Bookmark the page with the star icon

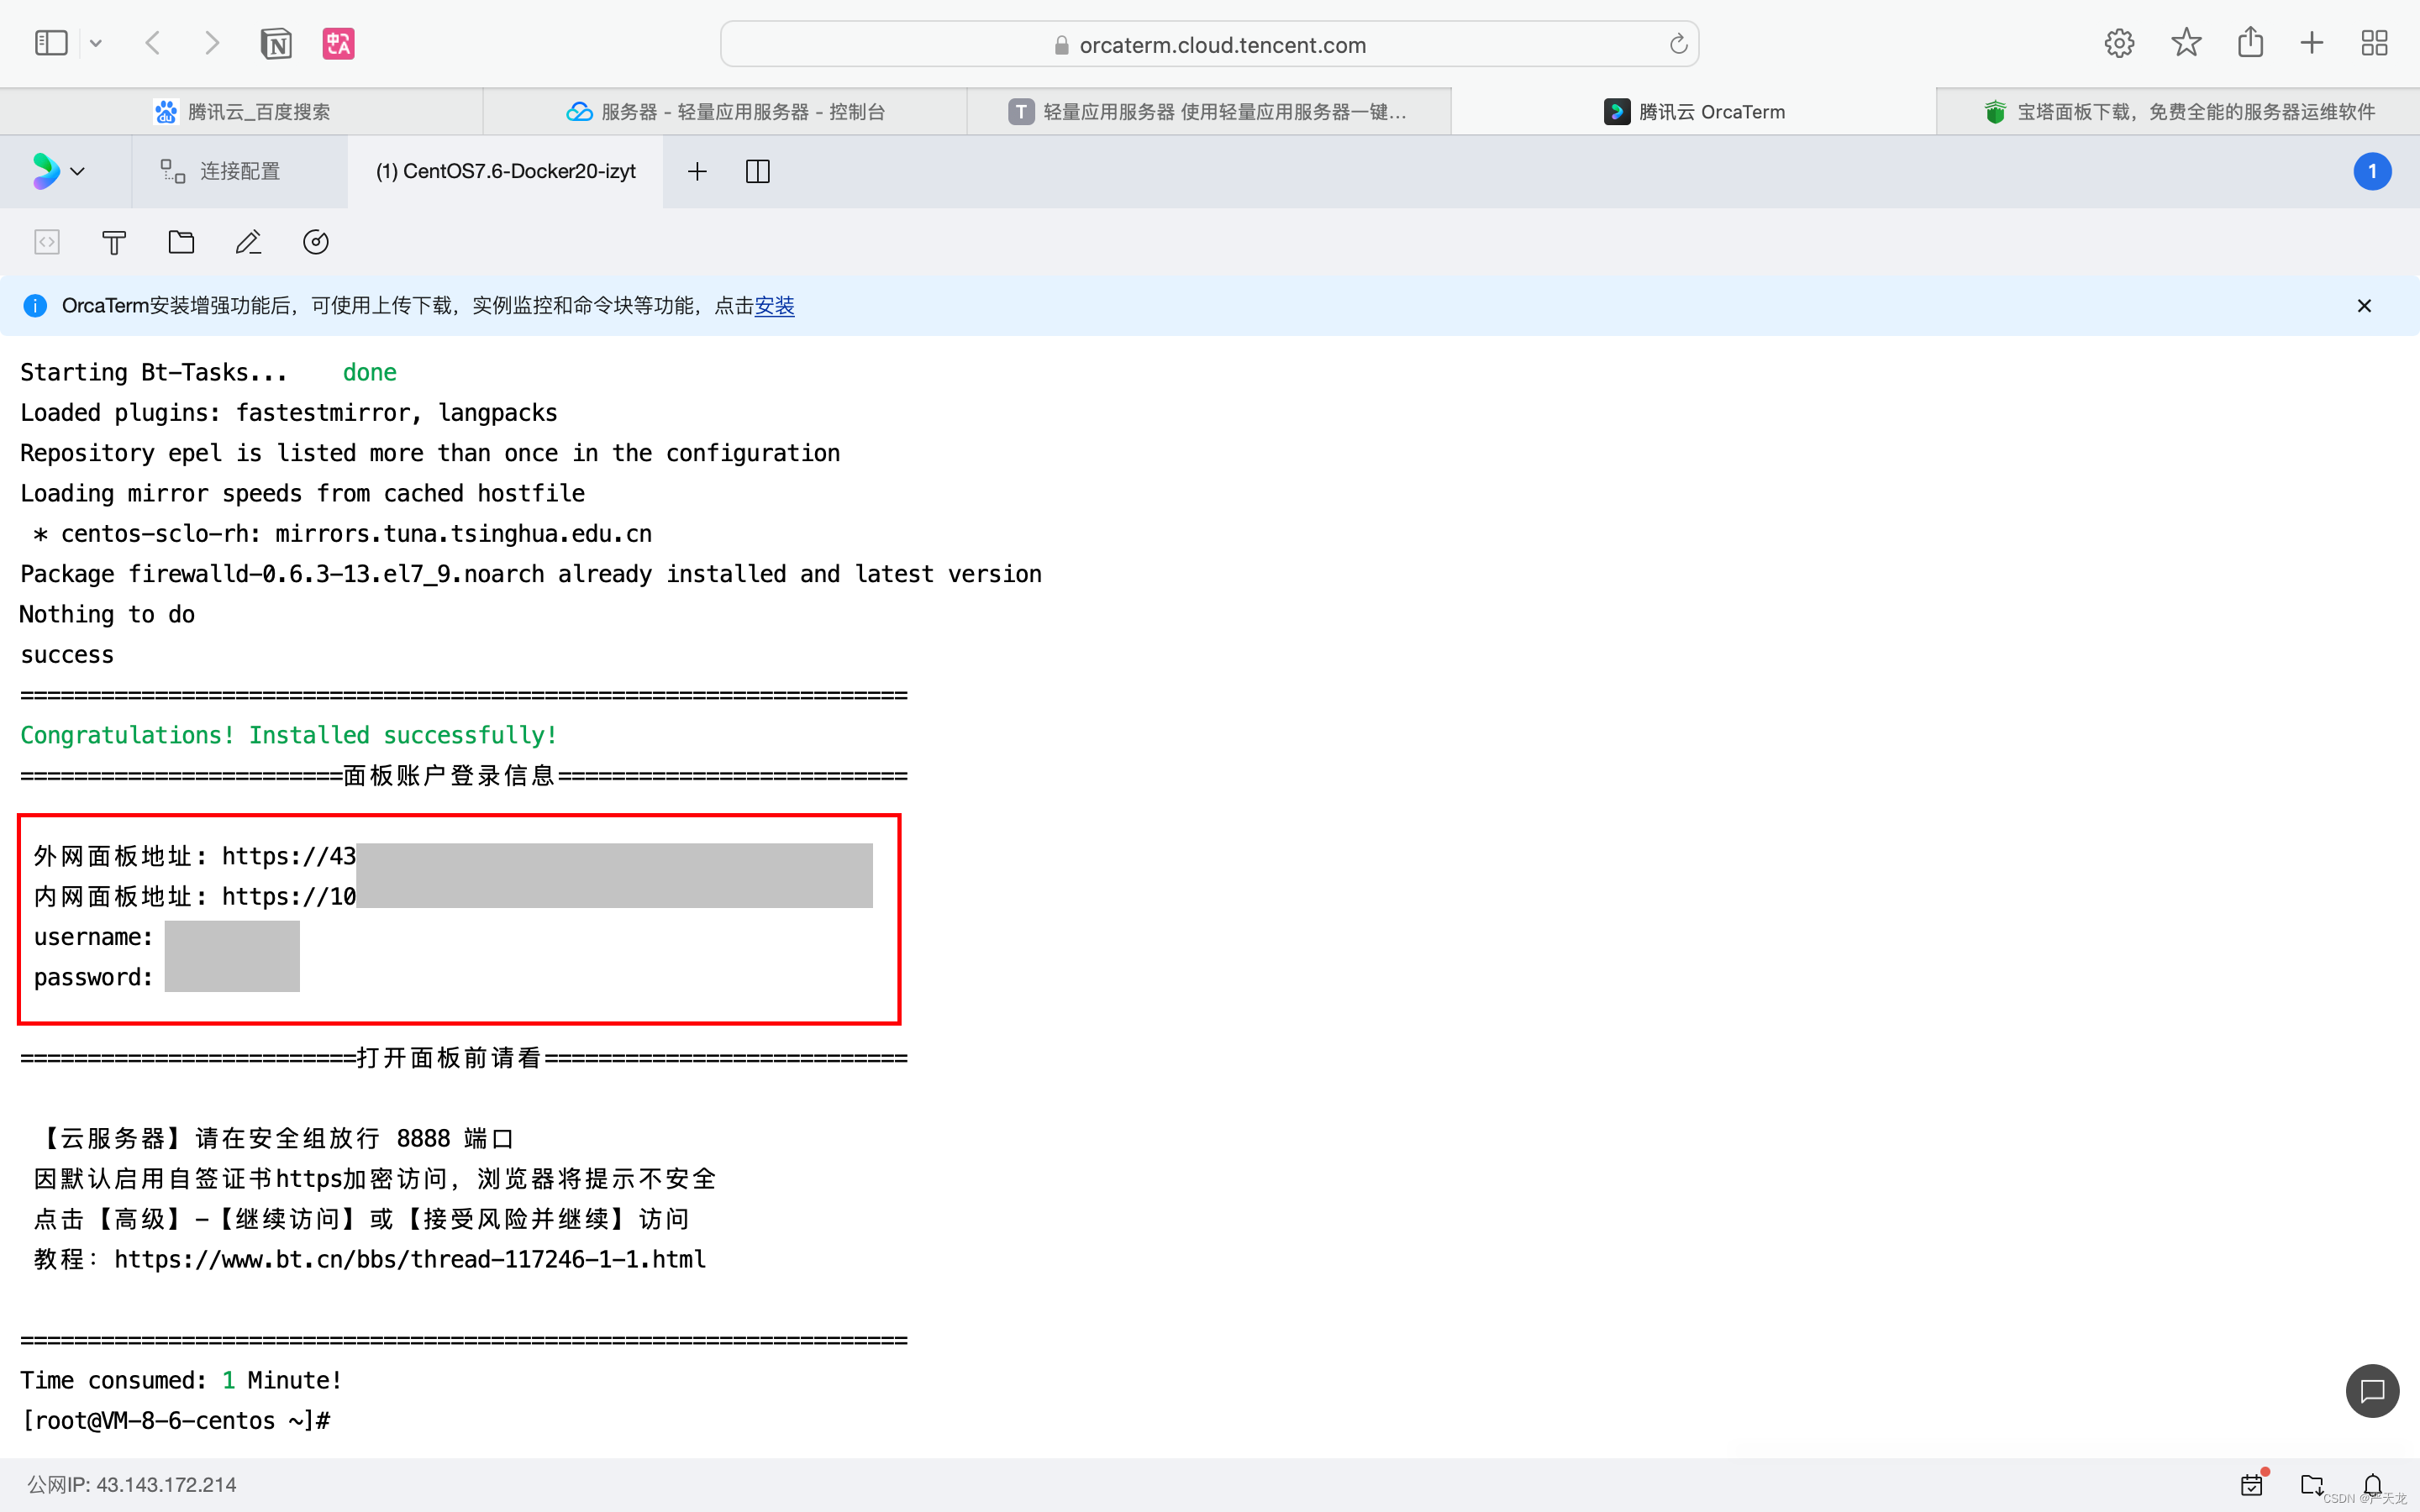tap(2186, 43)
